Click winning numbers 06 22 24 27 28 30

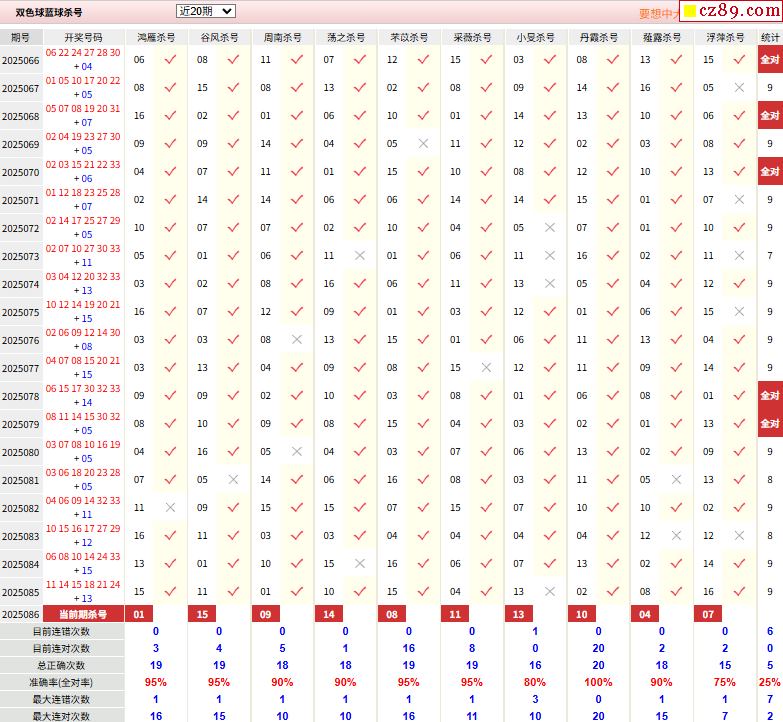pos(83,53)
